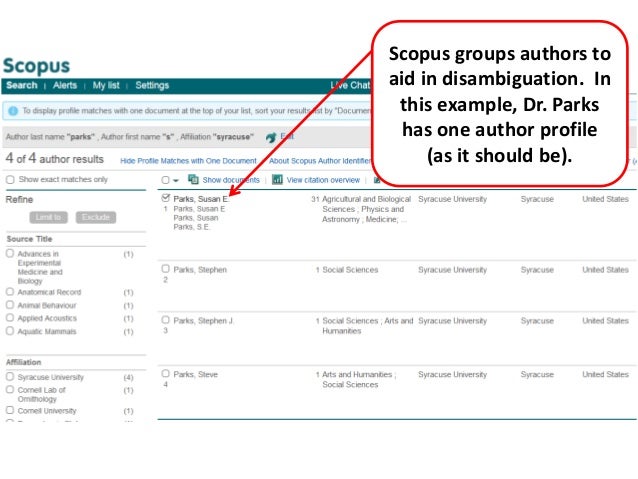
Task: Click the Scopus logo
Action: pyautogui.click(x=37, y=66)
